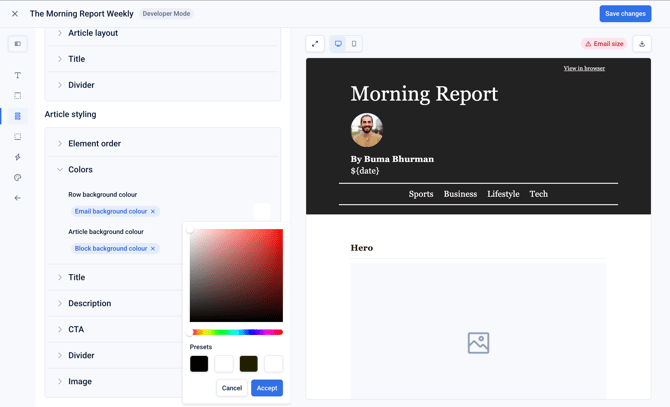Remove the Block background colour tag
Viewport: 670px width, 407px height.
153,249
